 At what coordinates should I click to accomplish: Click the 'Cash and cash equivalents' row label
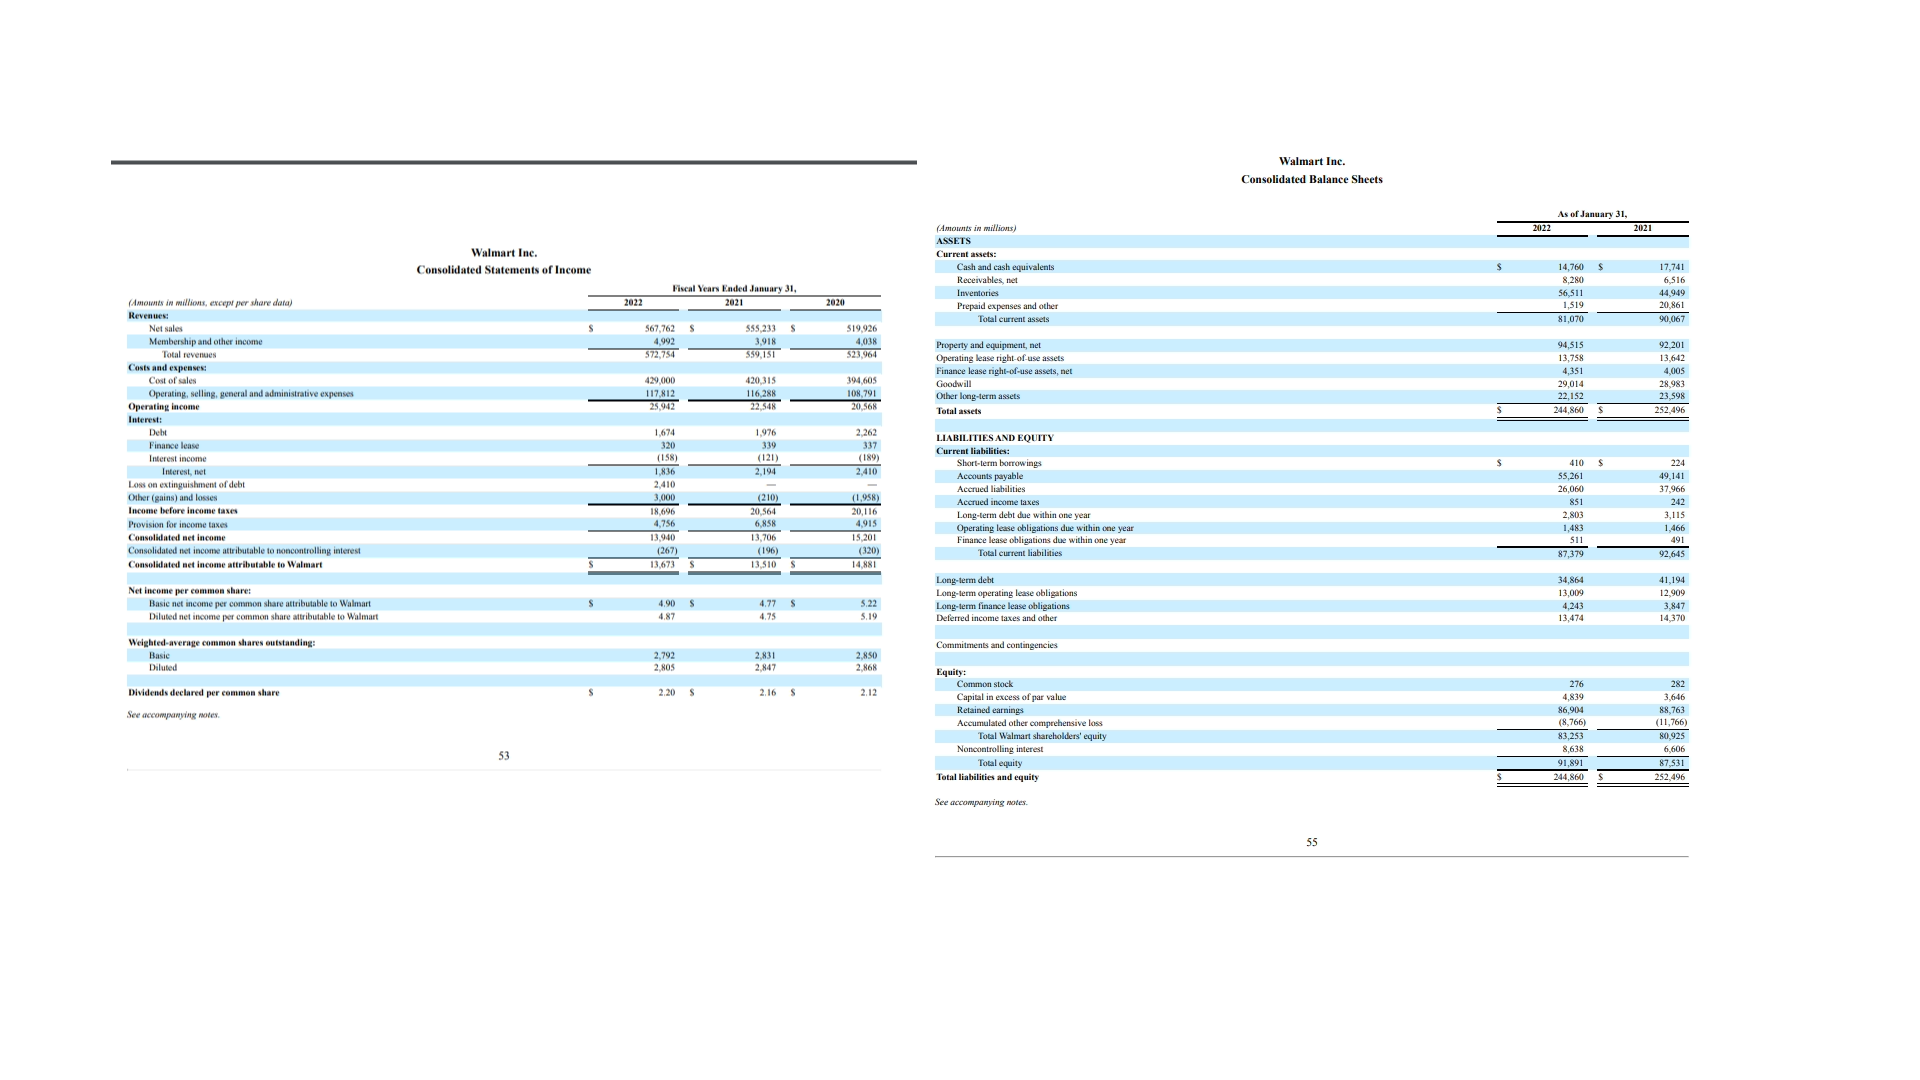tap(1005, 267)
